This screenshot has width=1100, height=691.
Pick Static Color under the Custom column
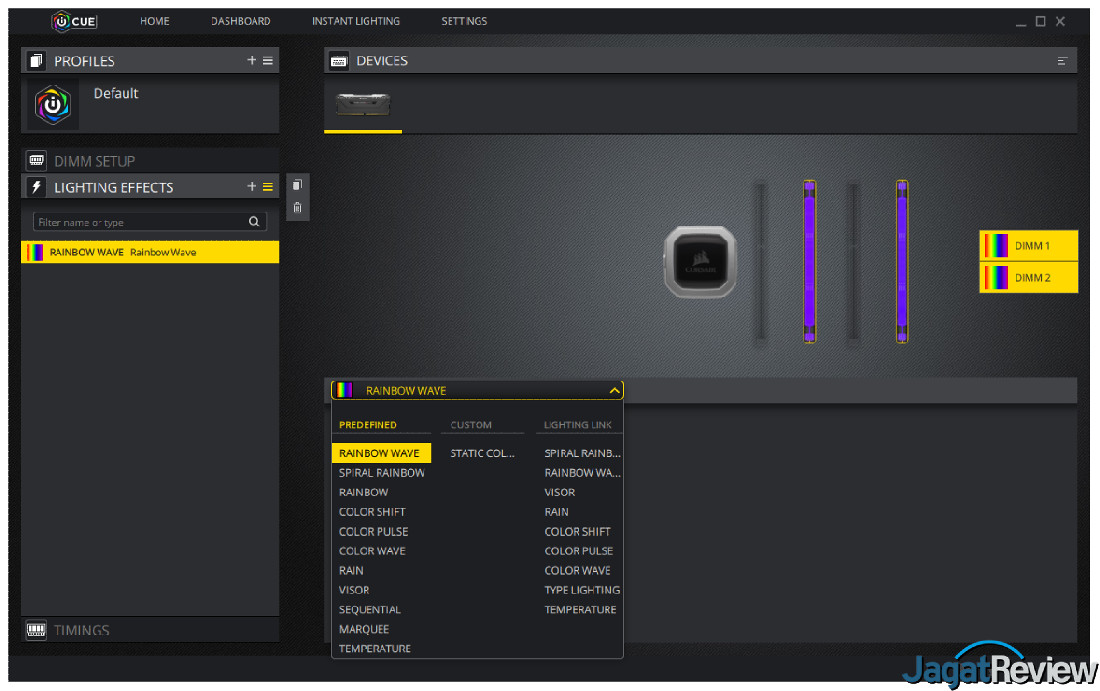pos(482,453)
